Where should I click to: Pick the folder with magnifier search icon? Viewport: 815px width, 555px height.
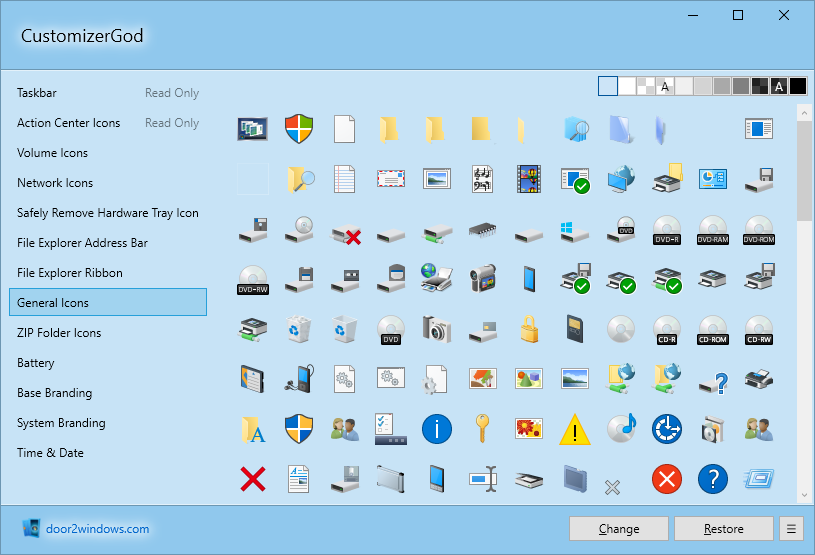click(300, 179)
